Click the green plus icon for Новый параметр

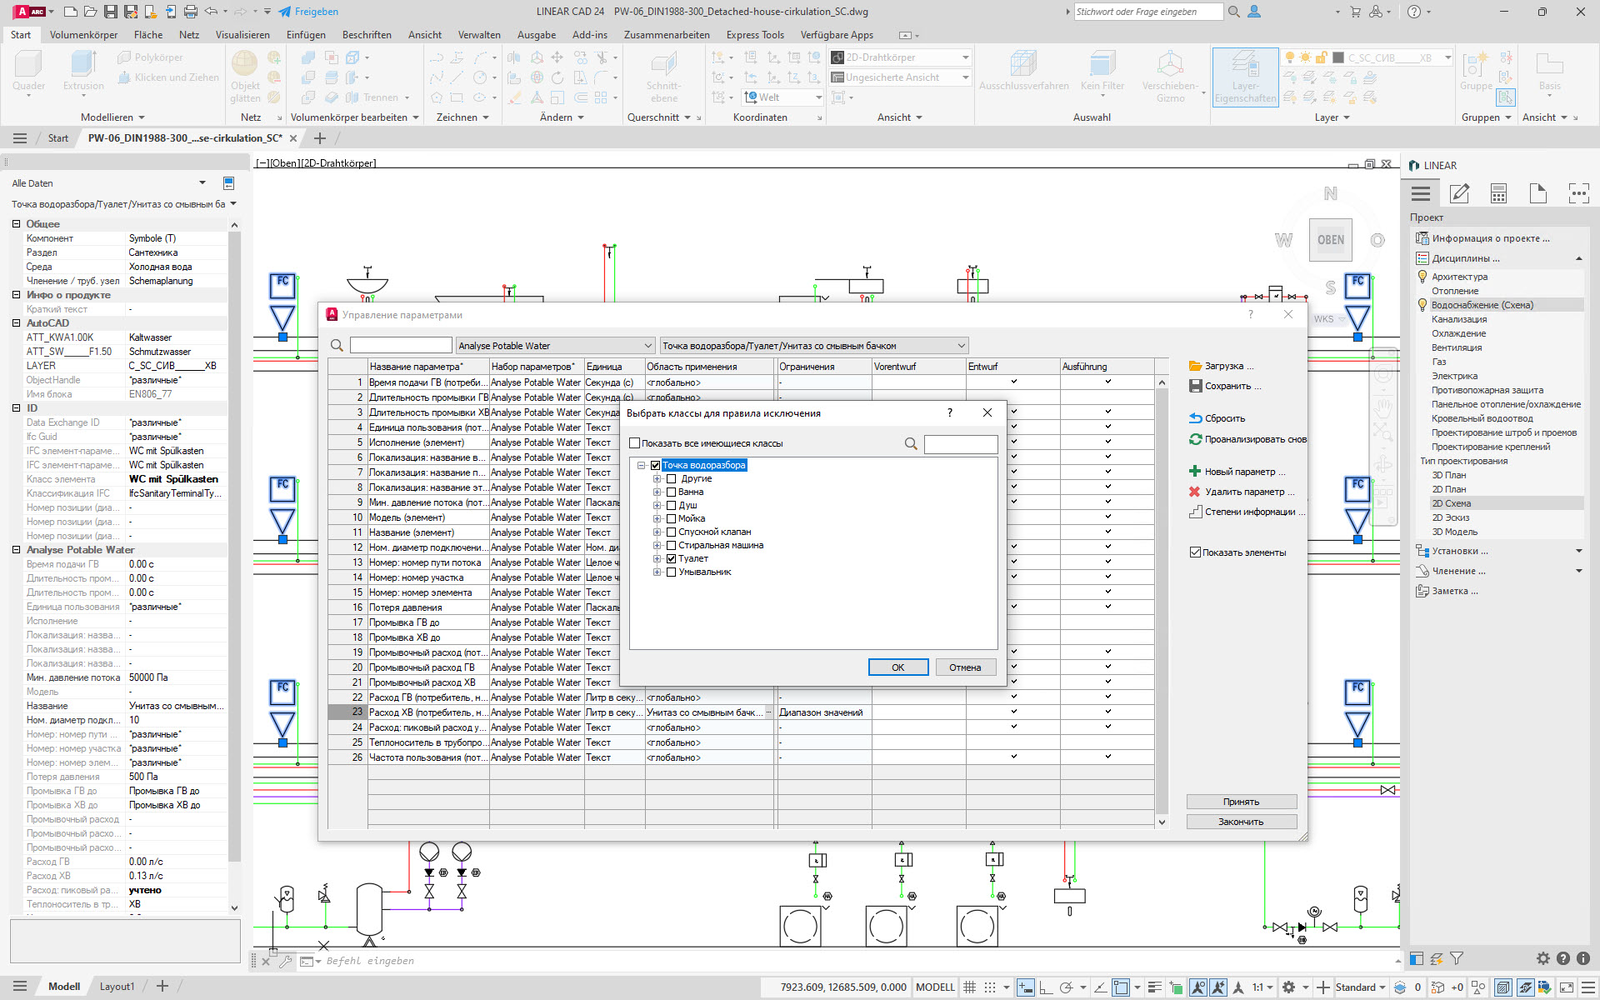tap(1194, 471)
